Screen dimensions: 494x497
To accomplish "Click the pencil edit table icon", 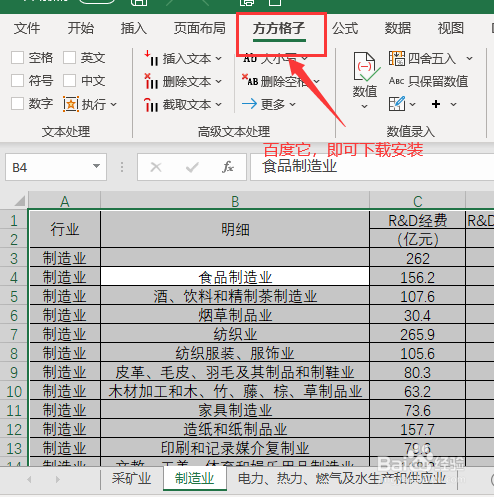I will click(397, 104).
